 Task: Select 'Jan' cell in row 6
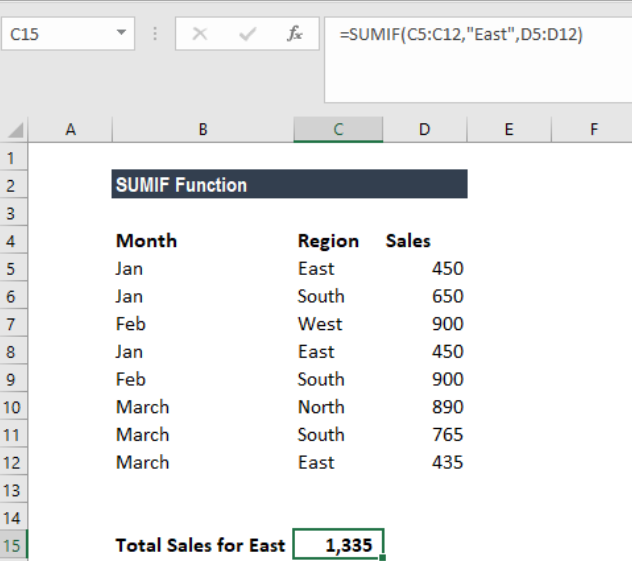203,296
